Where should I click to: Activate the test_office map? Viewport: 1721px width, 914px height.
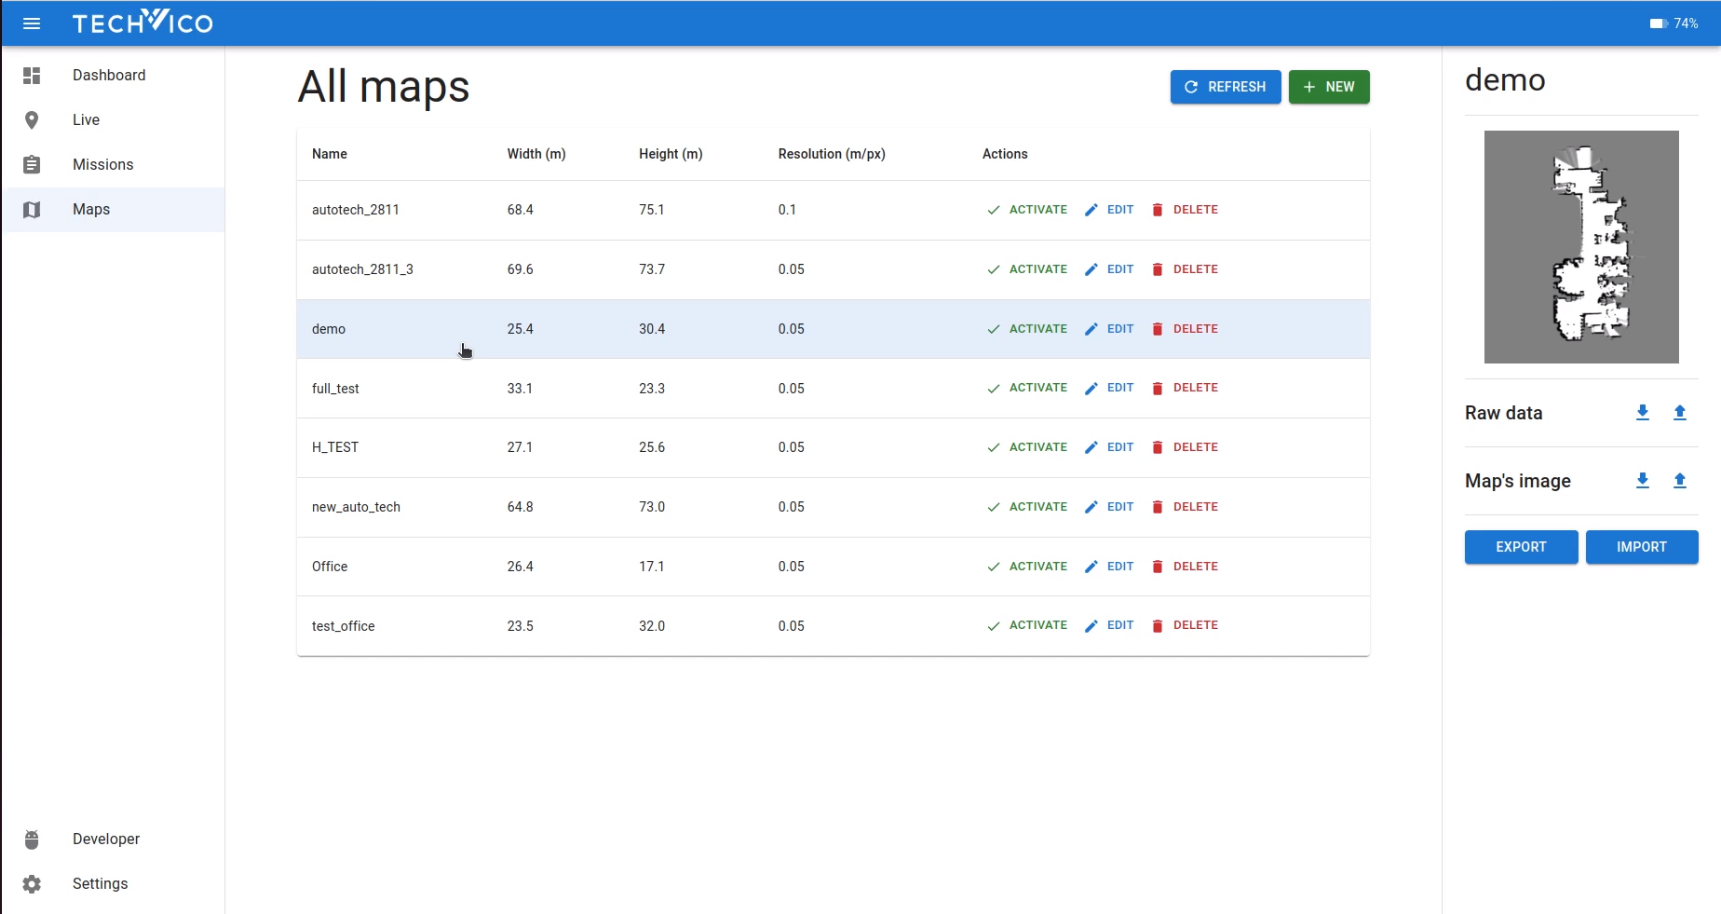click(1027, 625)
